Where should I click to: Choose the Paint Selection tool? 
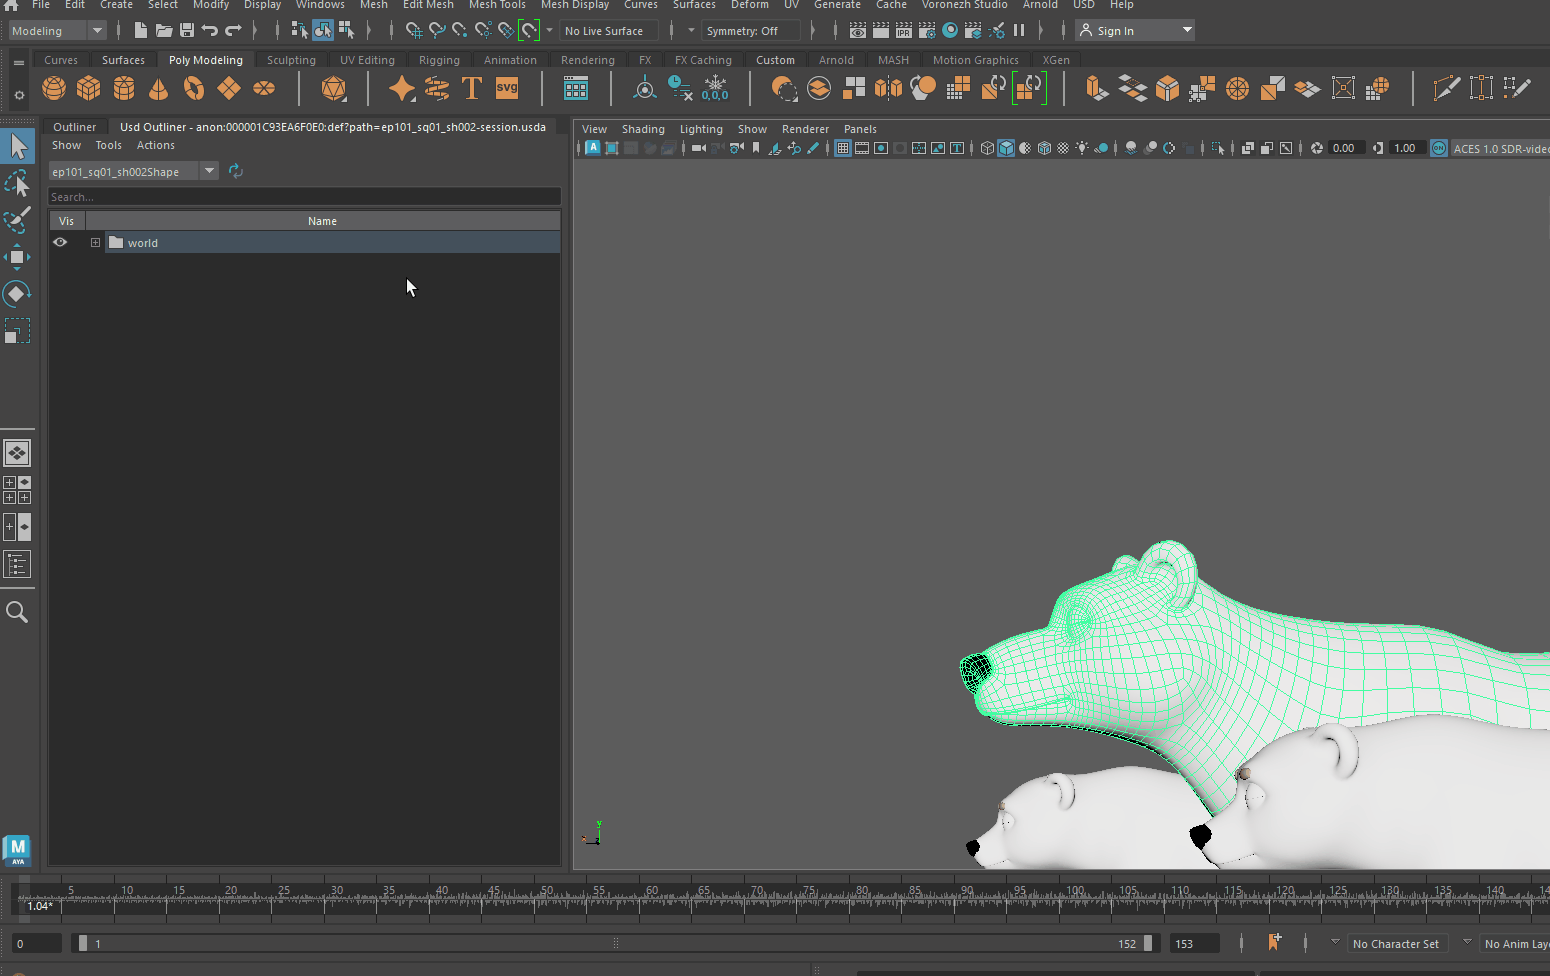pyautogui.click(x=17, y=220)
